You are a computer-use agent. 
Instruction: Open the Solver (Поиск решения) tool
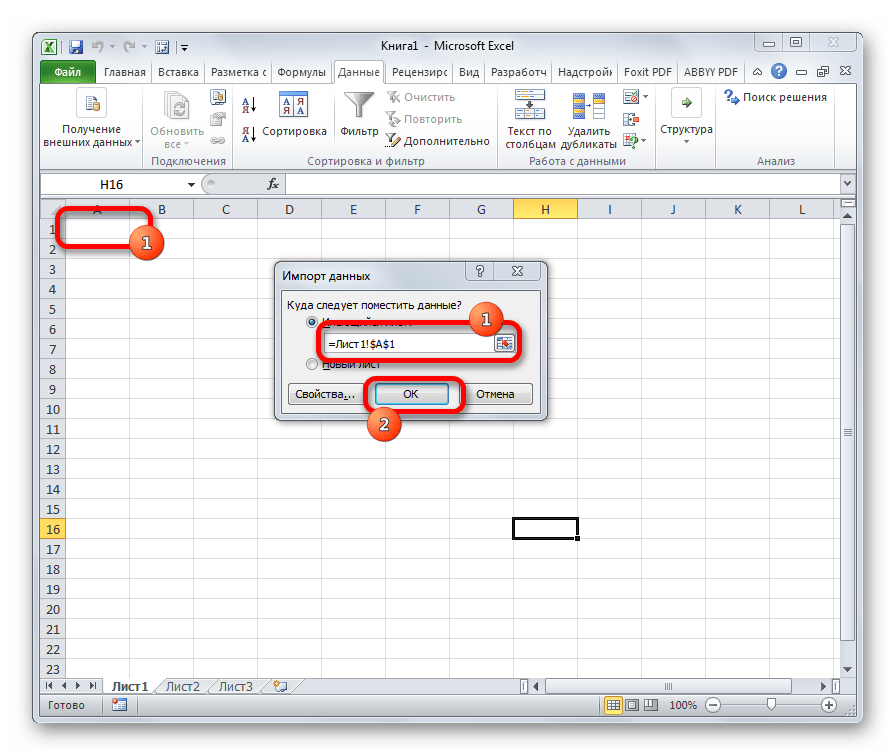click(x=776, y=97)
